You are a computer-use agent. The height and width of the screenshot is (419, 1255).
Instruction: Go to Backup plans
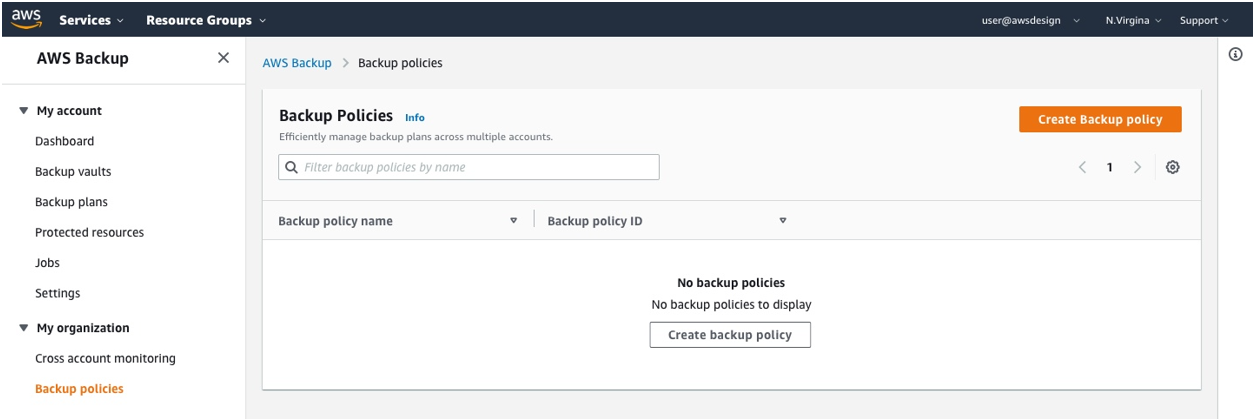tap(71, 202)
